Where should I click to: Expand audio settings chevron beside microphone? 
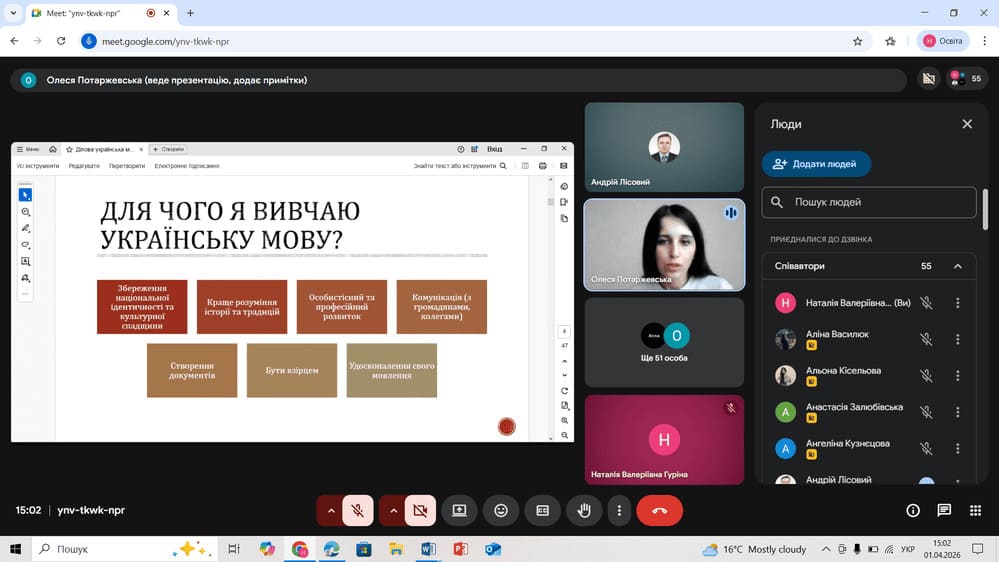tap(331, 510)
